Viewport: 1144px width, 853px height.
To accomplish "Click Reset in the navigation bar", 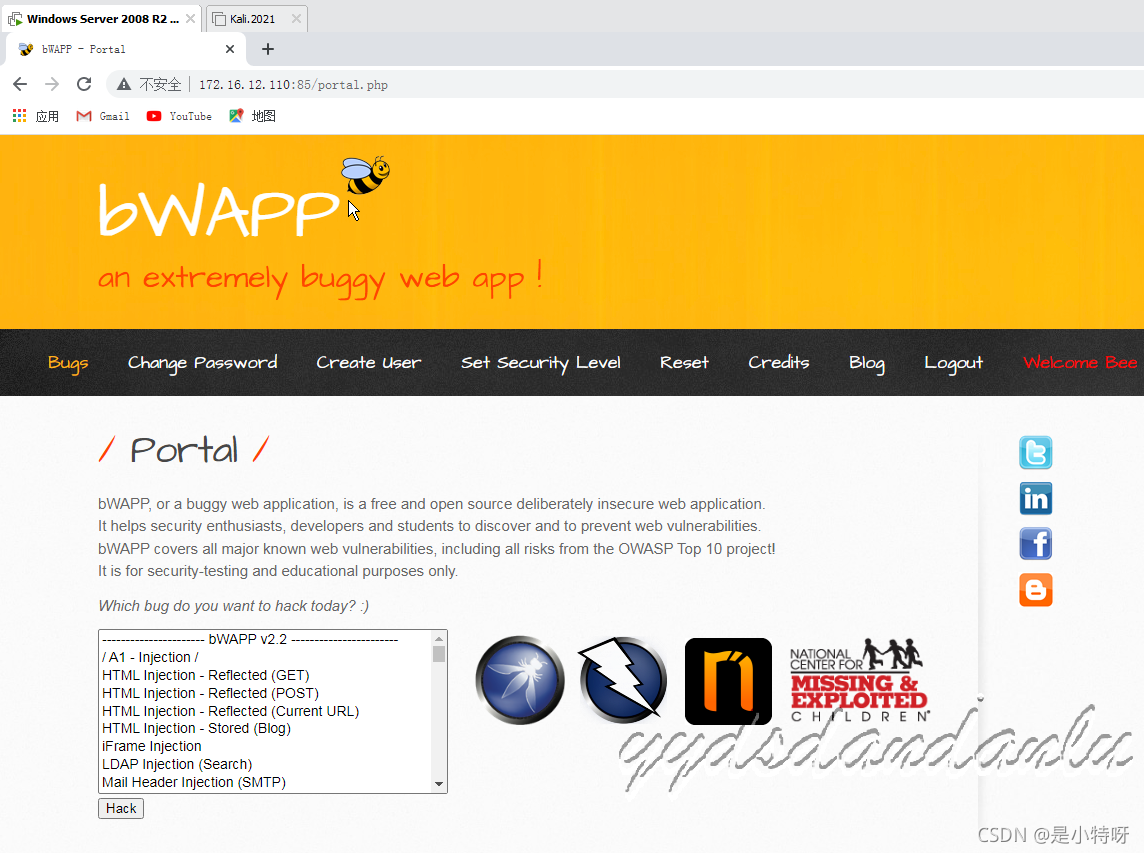I will click(x=684, y=363).
